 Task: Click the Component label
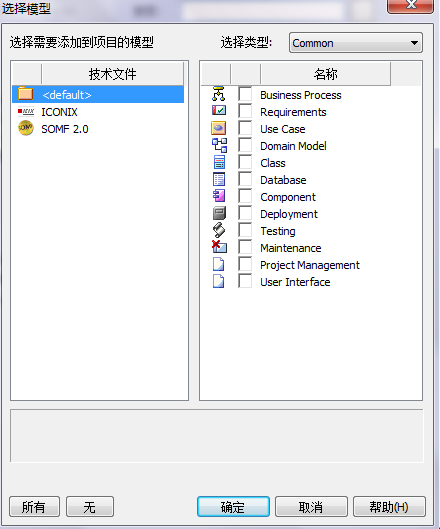288,197
